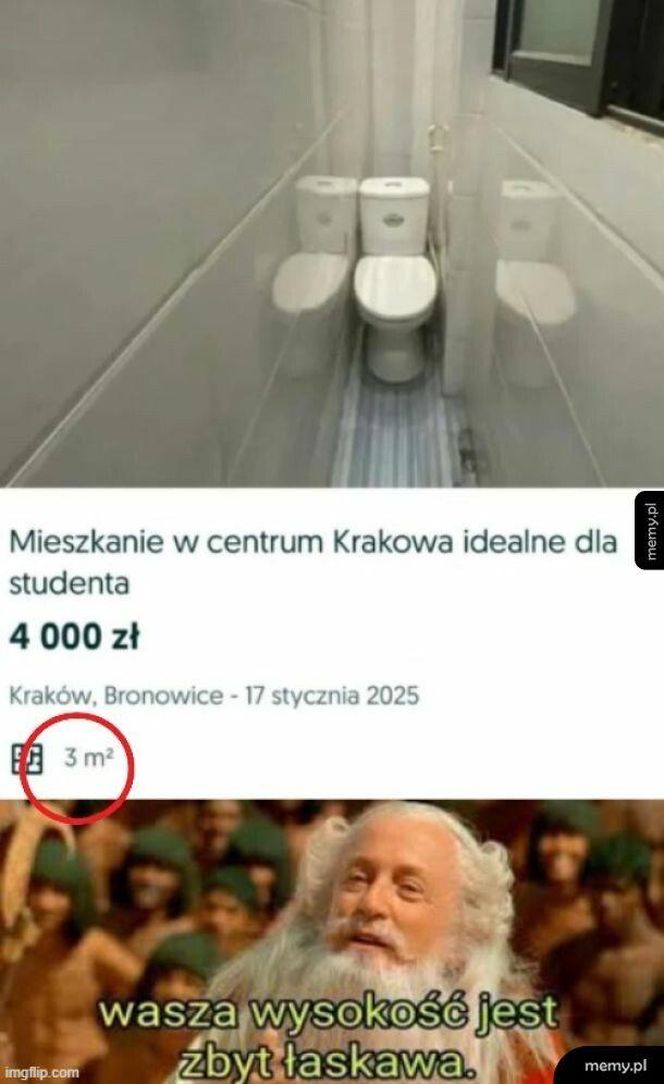Screen dimensions: 664x1084
Task: Click the red circle annotation
Action: click(x=75, y=768)
